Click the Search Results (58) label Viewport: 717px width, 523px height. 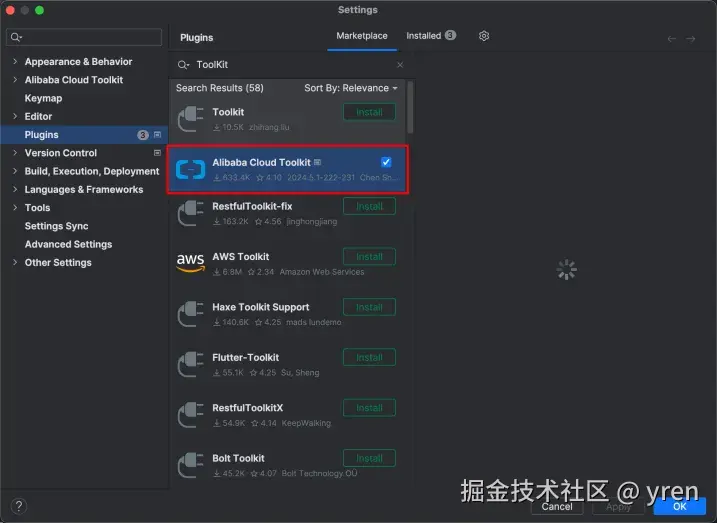point(219,88)
